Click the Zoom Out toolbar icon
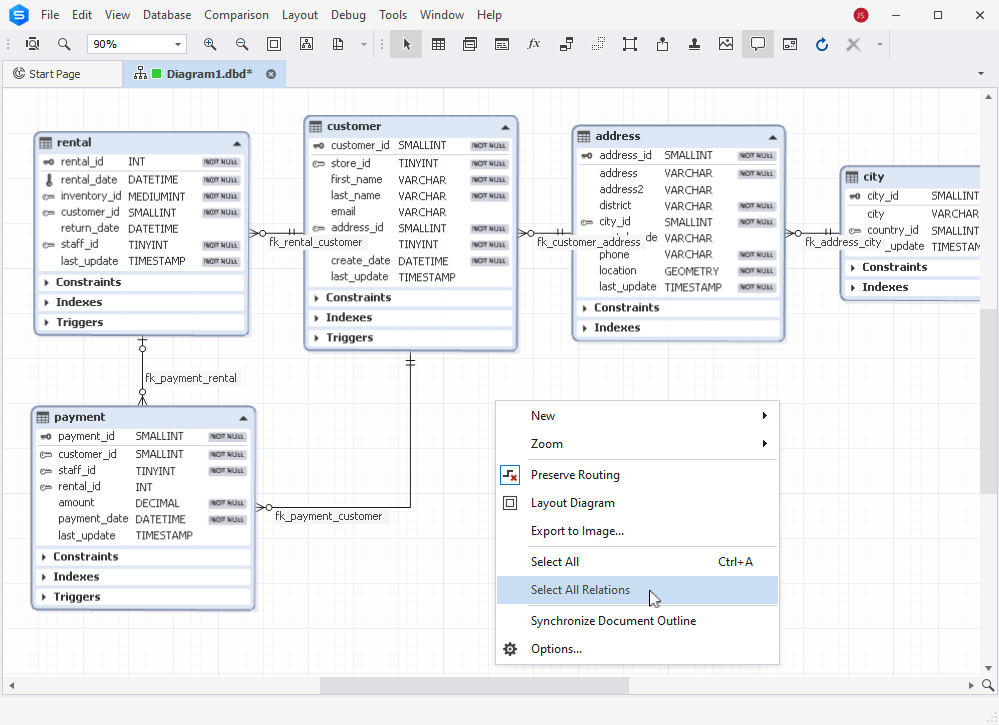This screenshot has height=725, width=999. (239, 44)
